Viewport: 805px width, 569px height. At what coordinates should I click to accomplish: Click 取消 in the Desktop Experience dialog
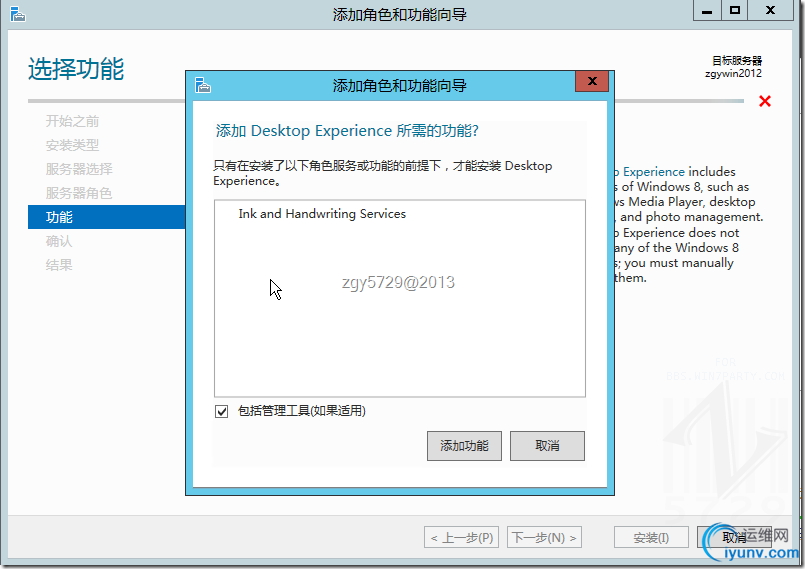(547, 446)
